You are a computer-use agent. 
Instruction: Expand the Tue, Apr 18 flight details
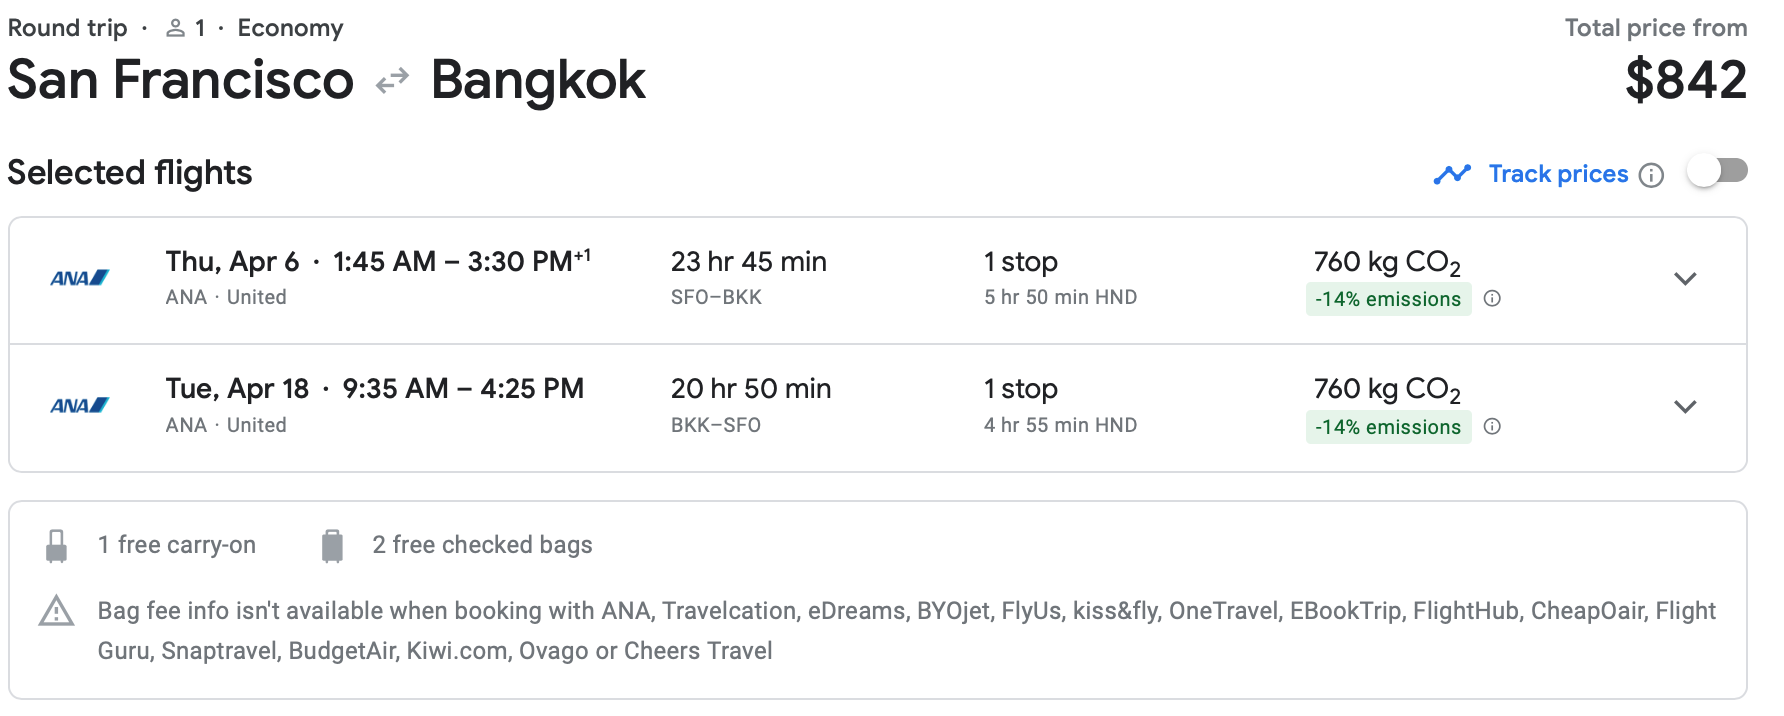pyautogui.click(x=1685, y=407)
